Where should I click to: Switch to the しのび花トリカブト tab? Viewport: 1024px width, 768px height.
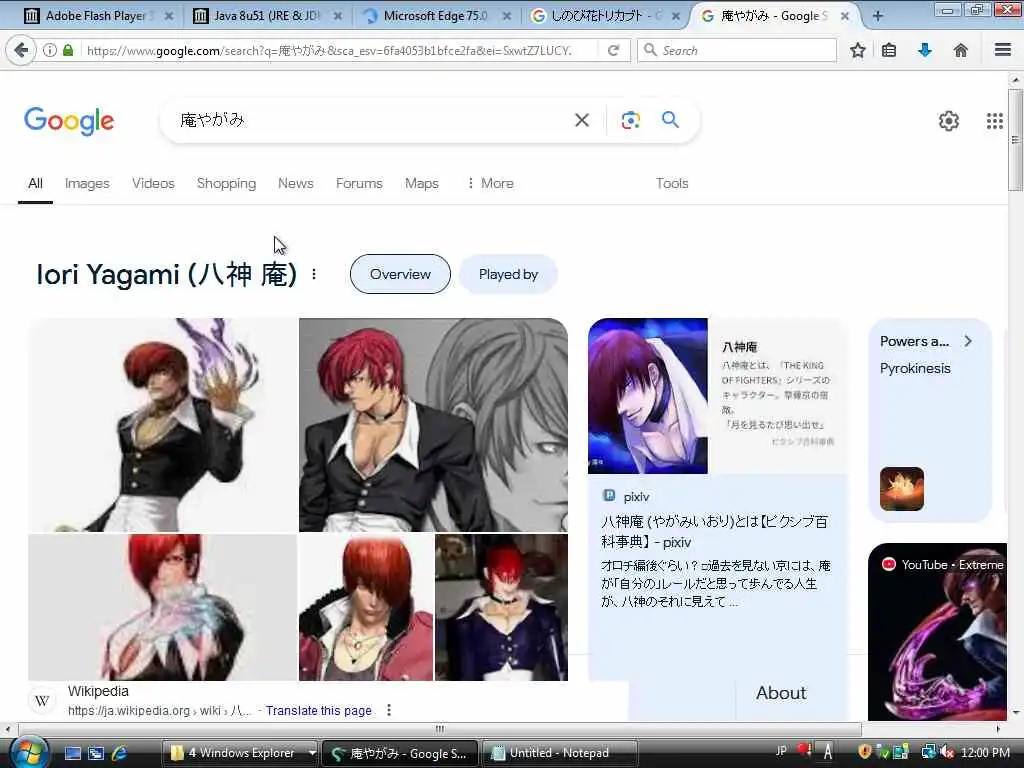click(x=604, y=16)
